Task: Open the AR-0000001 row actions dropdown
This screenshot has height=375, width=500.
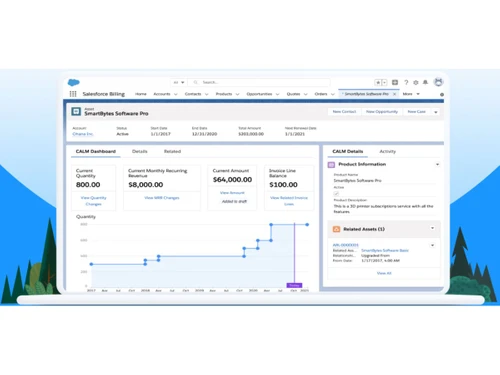Action: tap(432, 245)
